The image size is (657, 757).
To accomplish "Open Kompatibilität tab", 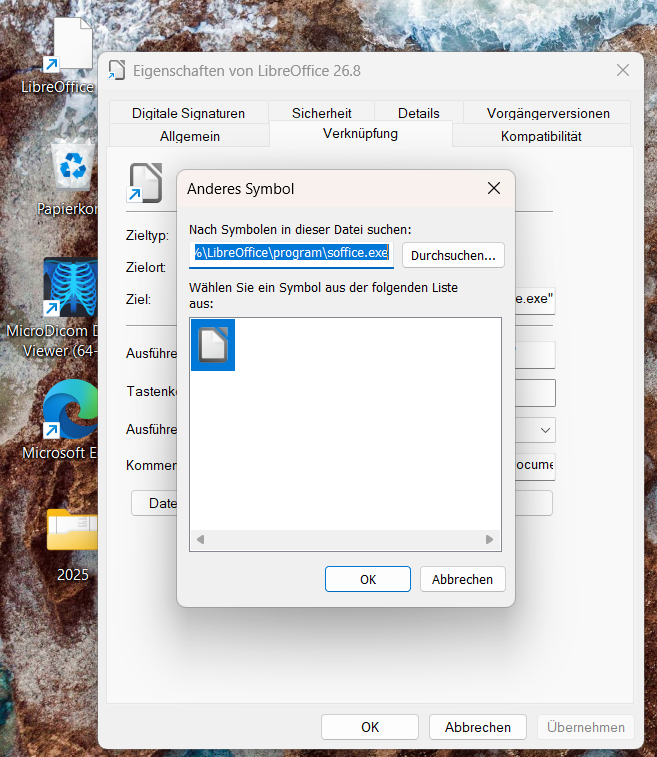I will (541, 136).
